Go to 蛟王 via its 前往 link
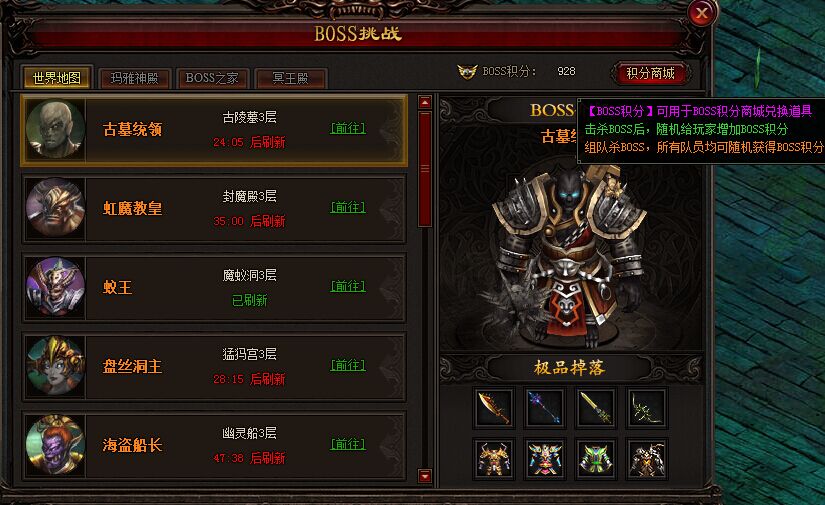Viewport: 825px width, 505px height. 348,286
